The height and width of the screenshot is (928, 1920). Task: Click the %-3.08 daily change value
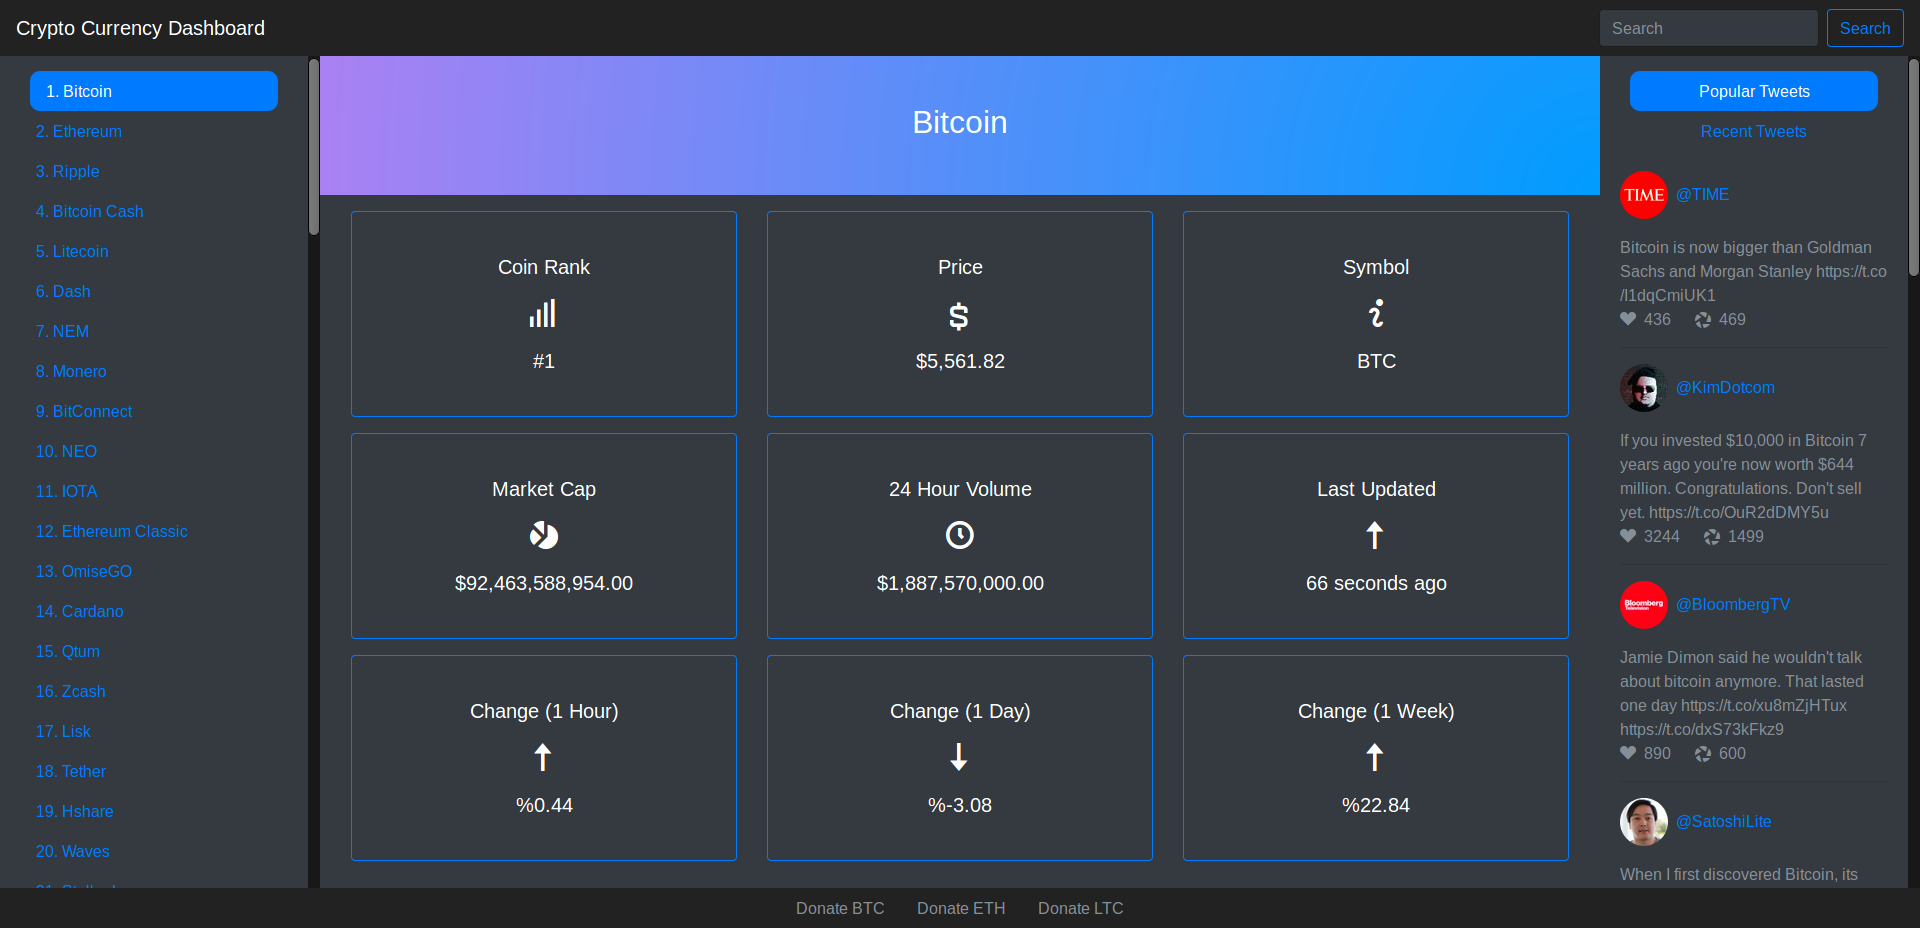pyautogui.click(x=960, y=805)
